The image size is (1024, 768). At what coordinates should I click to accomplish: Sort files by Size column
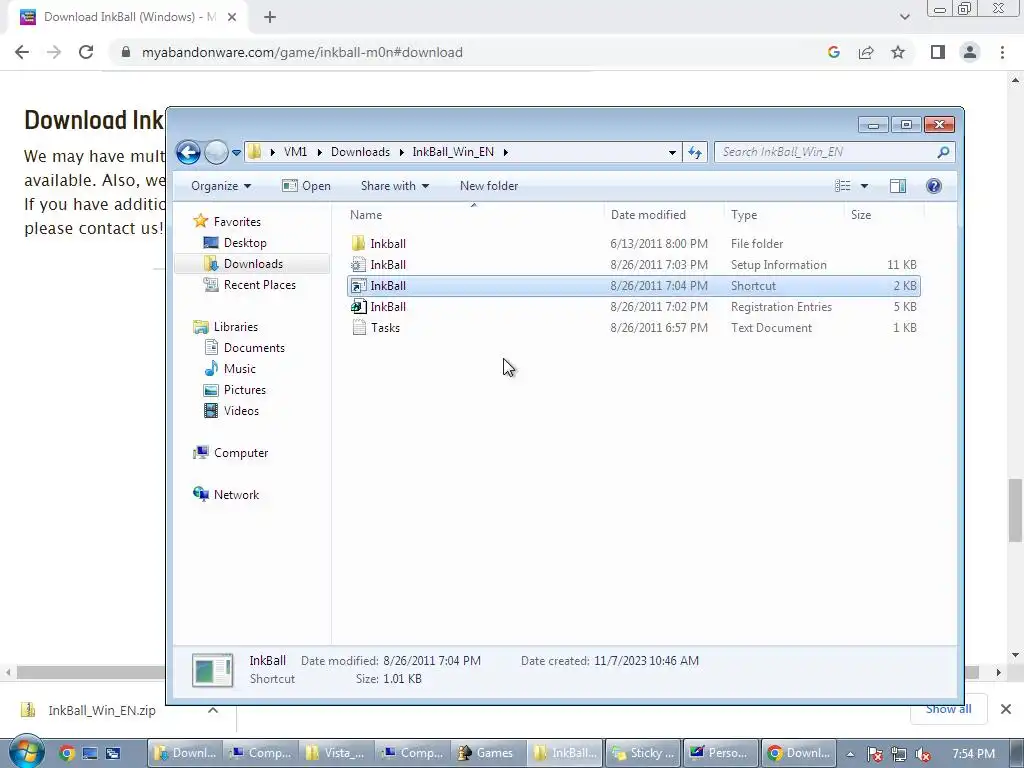tap(884, 215)
